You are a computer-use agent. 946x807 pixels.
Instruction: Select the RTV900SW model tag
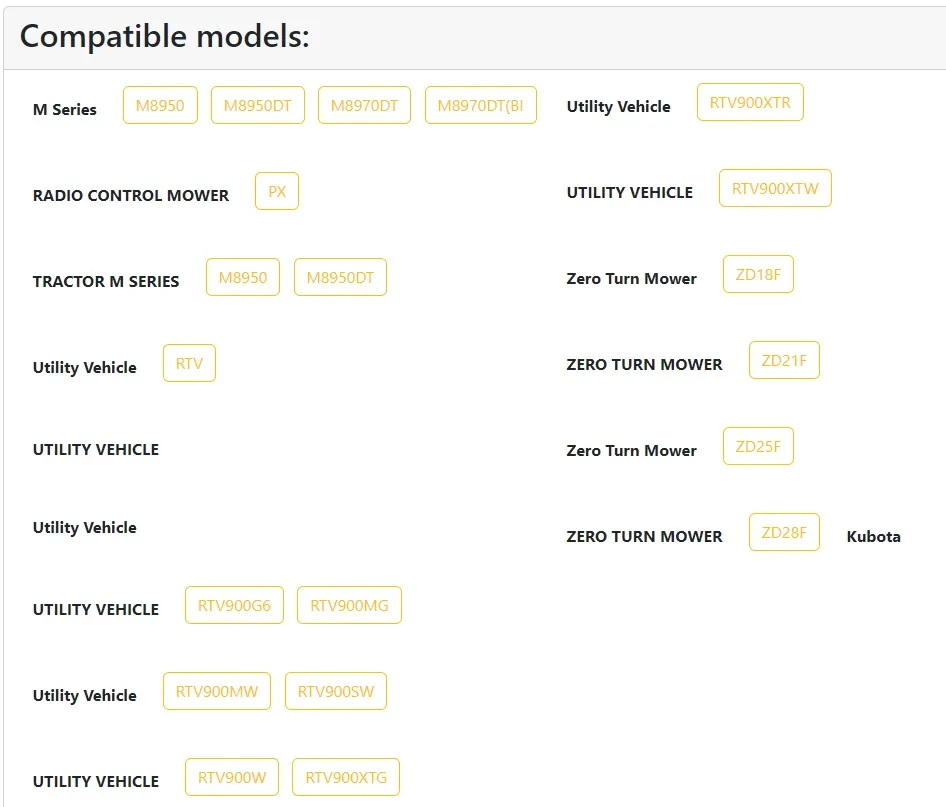pyautogui.click(x=336, y=691)
